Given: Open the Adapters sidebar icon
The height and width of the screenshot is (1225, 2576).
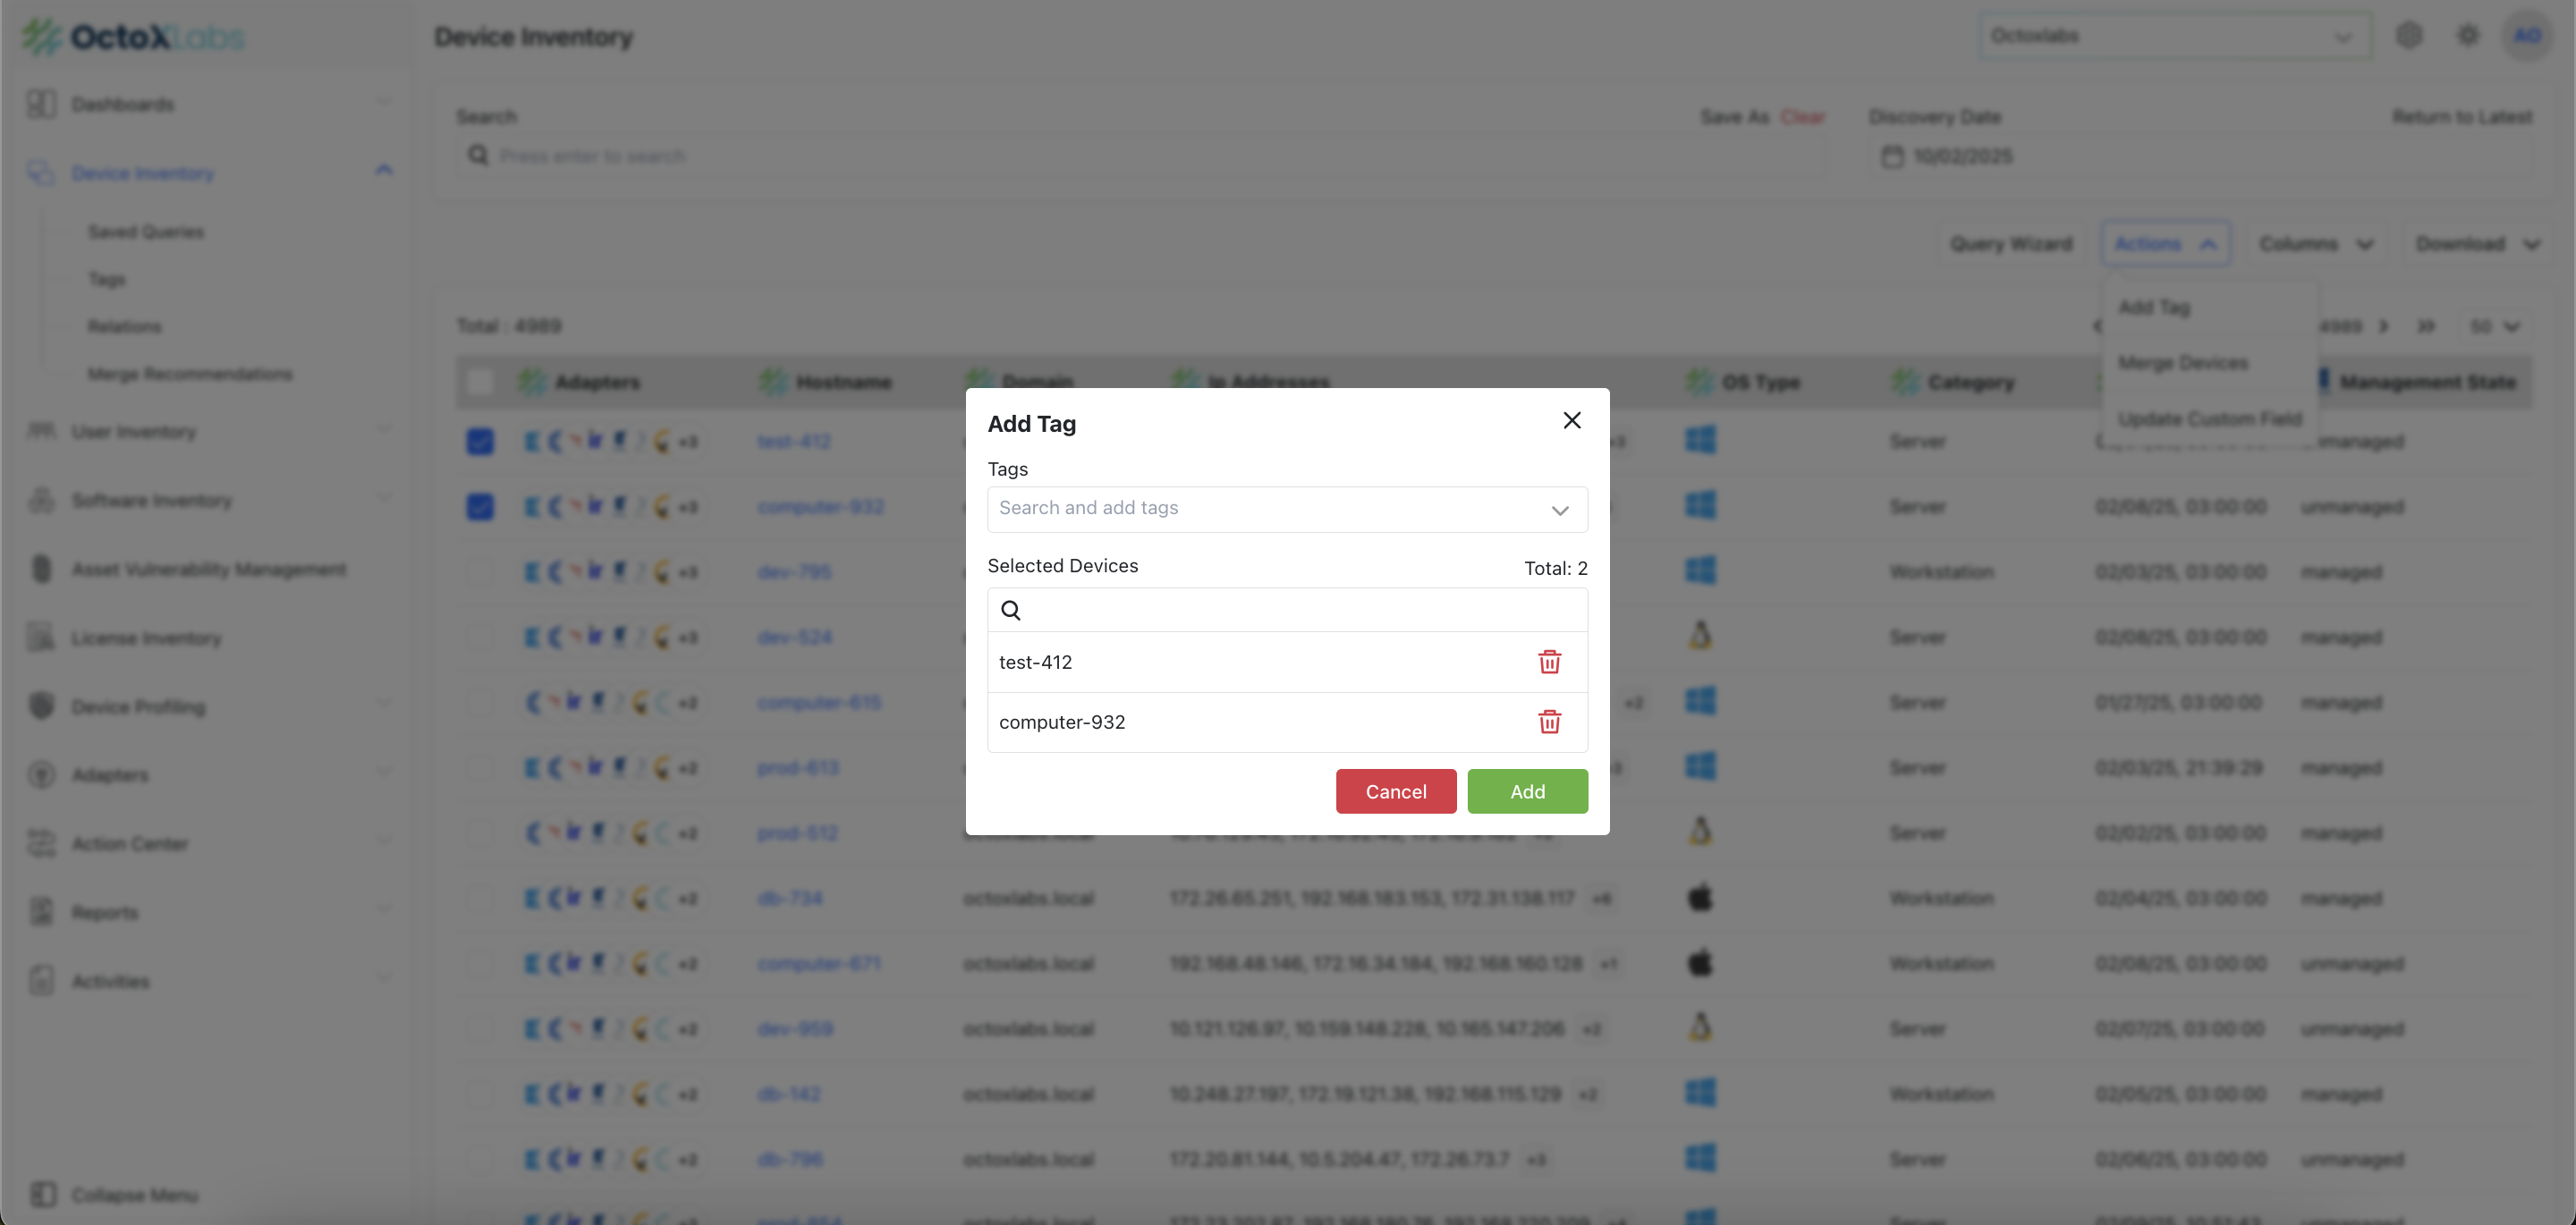Looking at the screenshot, I should pos(41,775).
